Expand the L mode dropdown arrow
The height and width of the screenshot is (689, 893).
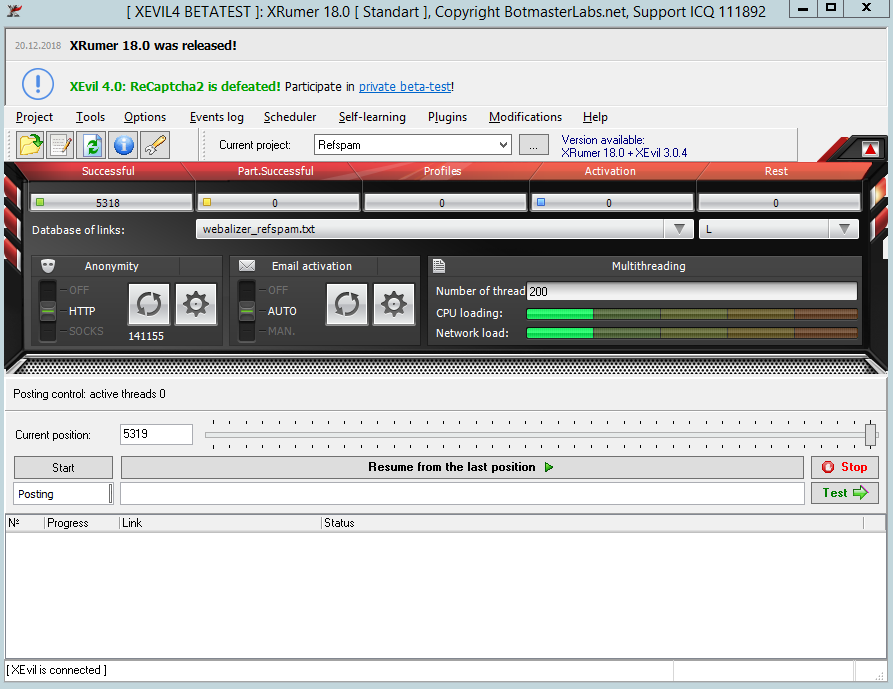coord(844,229)
